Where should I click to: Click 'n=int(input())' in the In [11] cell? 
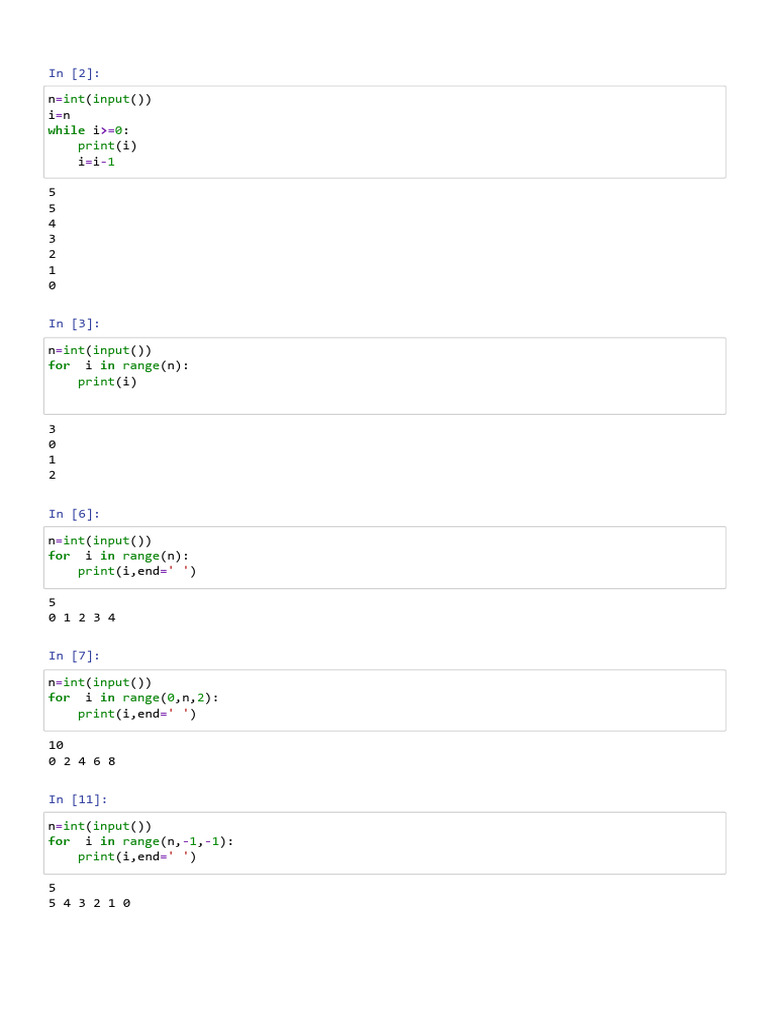point(100,826)
